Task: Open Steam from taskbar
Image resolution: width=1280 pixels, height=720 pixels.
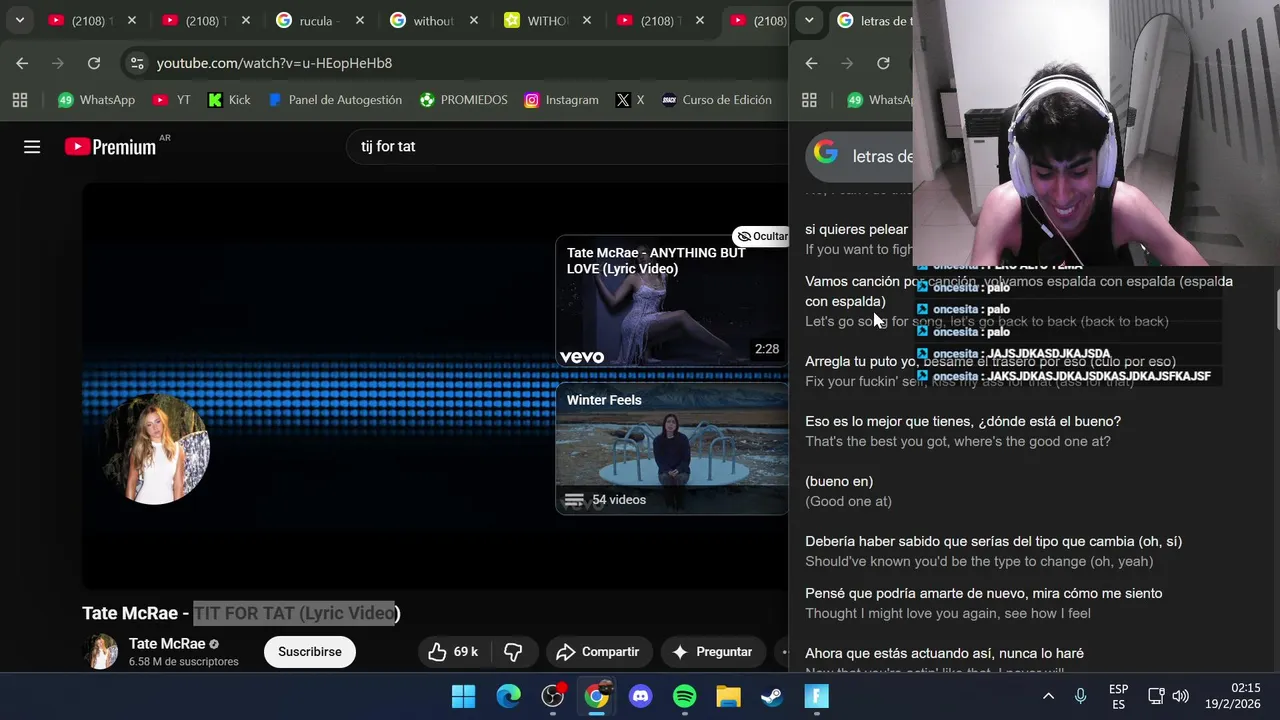Action: click(x=772, y=696)
